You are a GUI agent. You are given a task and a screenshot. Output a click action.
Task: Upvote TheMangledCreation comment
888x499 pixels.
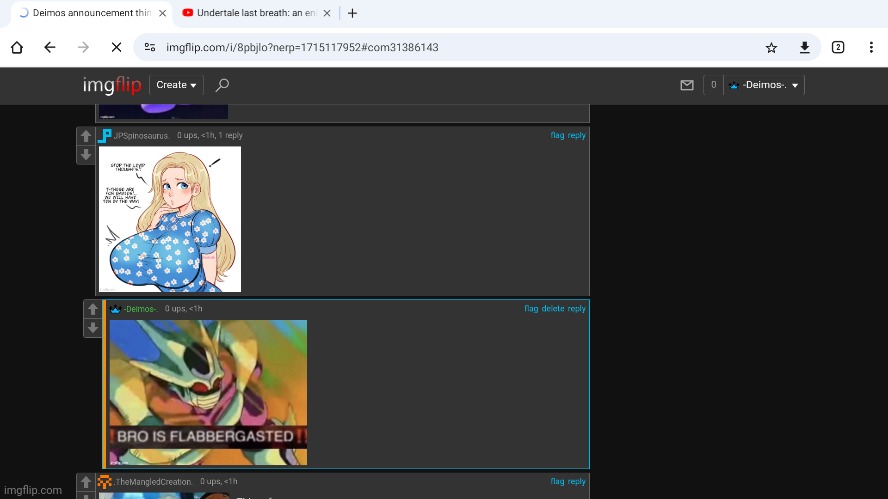86,484
